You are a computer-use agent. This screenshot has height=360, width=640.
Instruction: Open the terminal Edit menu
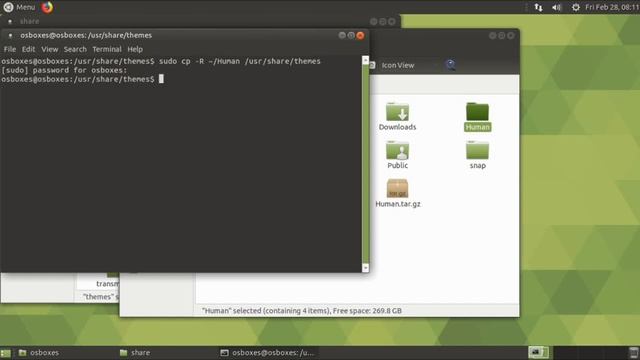point(28,49)
